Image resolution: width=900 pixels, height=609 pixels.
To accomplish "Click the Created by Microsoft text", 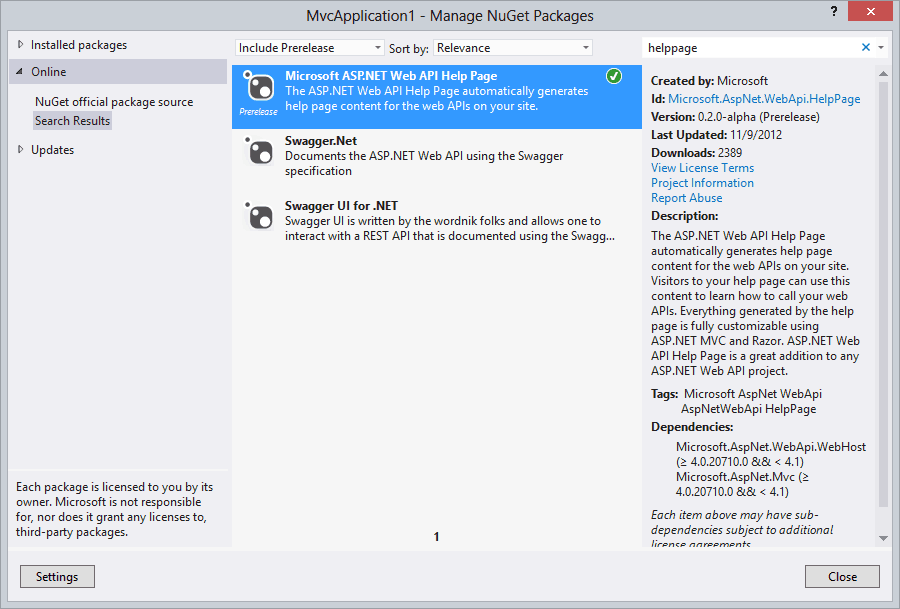I will point(709,81).
